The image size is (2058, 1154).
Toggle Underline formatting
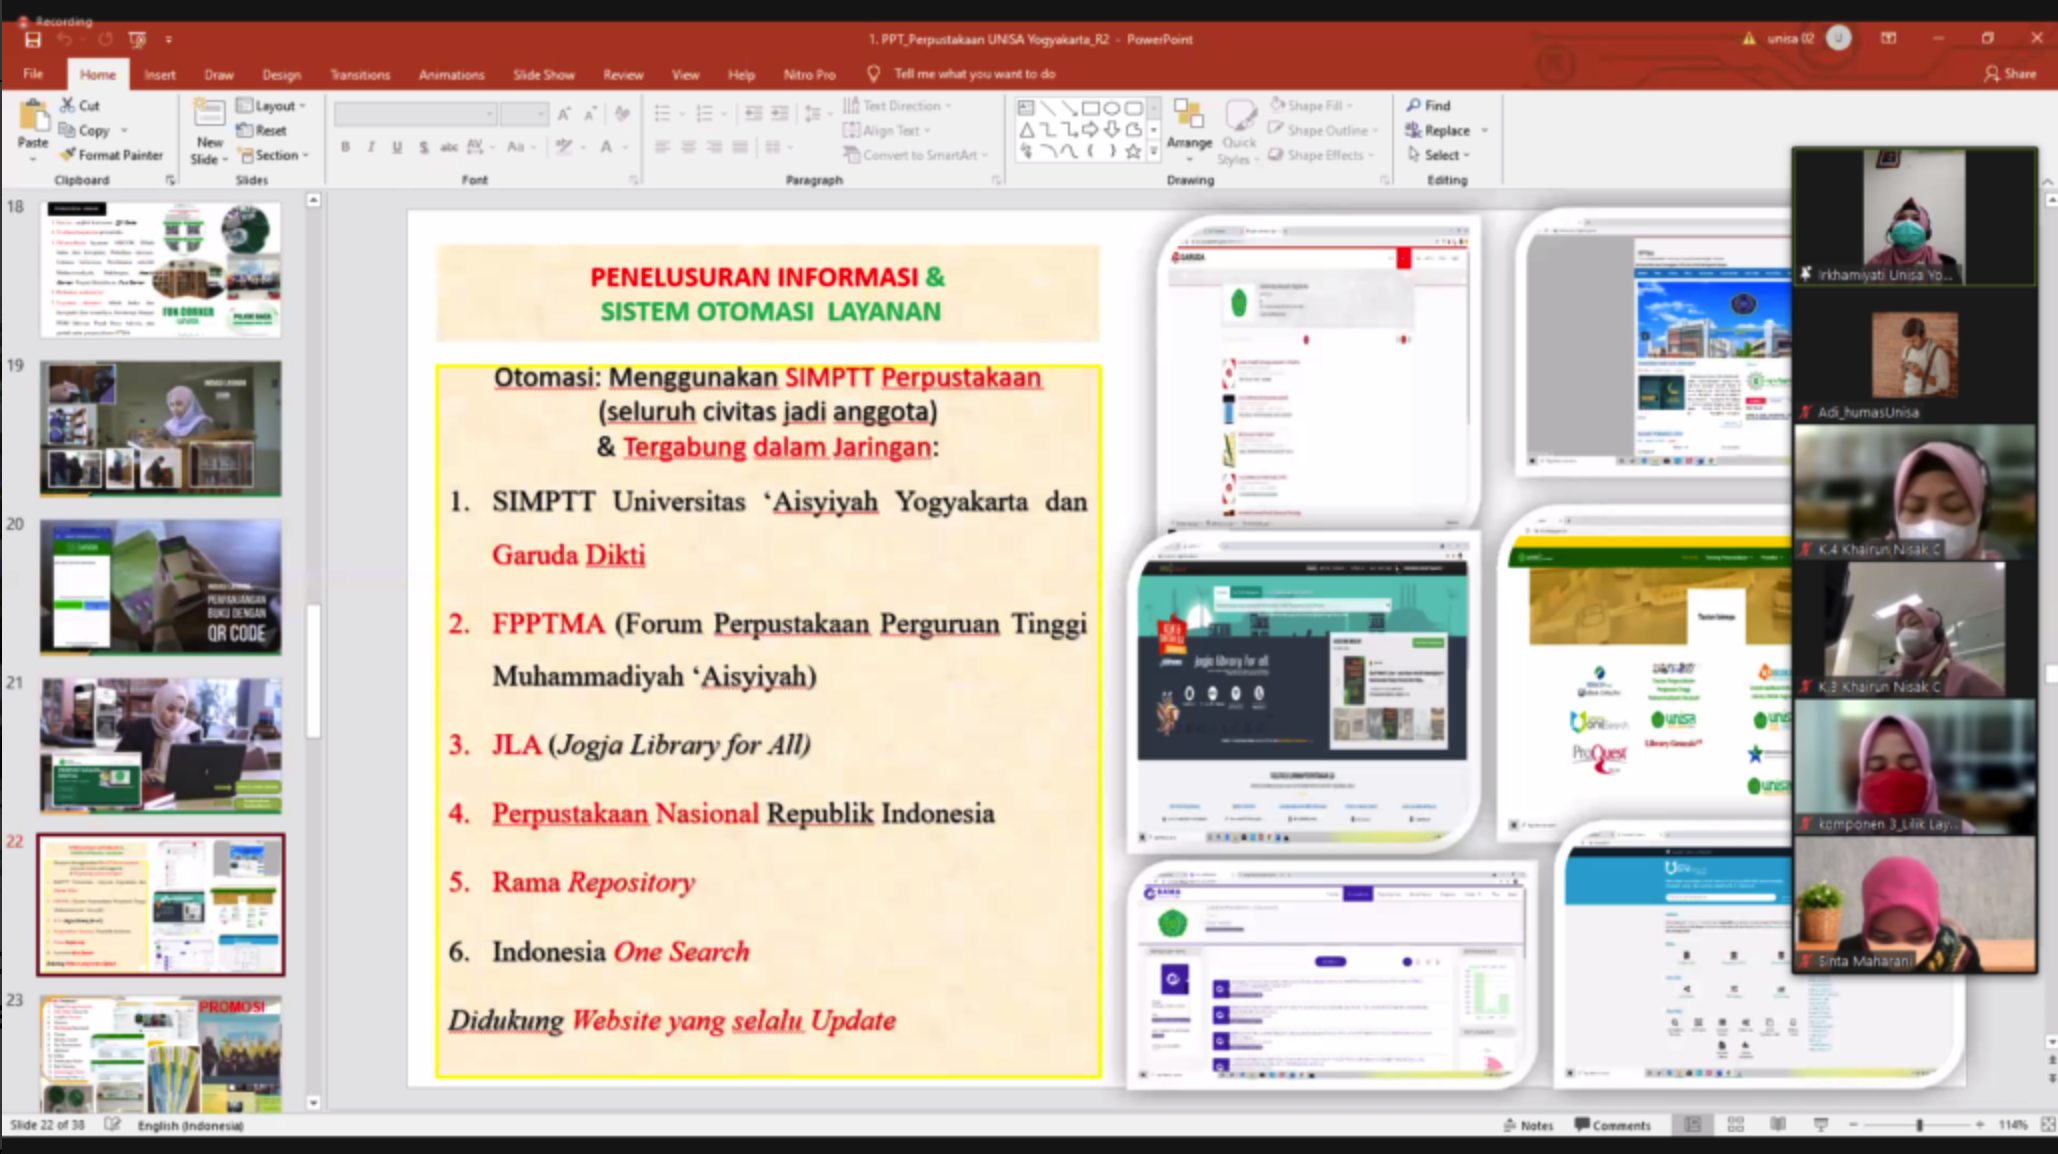click(397, 147)
